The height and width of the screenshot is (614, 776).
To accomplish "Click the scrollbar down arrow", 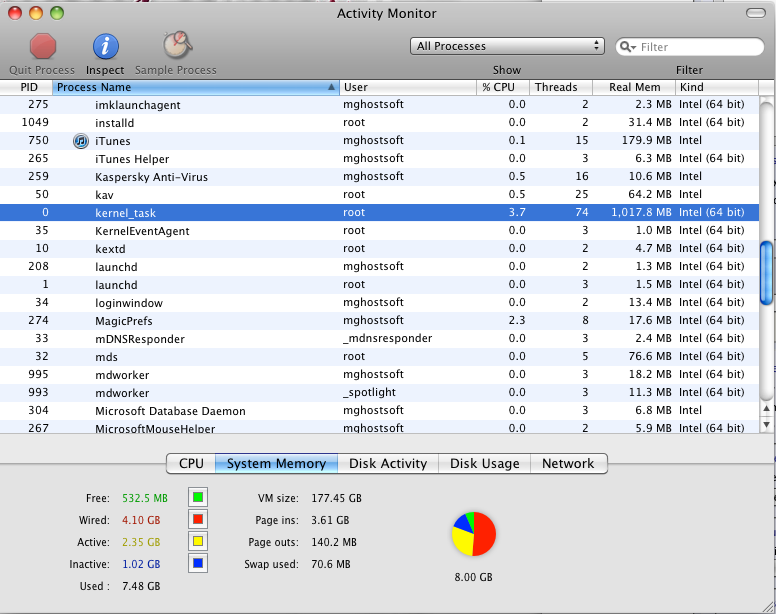I will pyautogui.click(x=767, y=425).
